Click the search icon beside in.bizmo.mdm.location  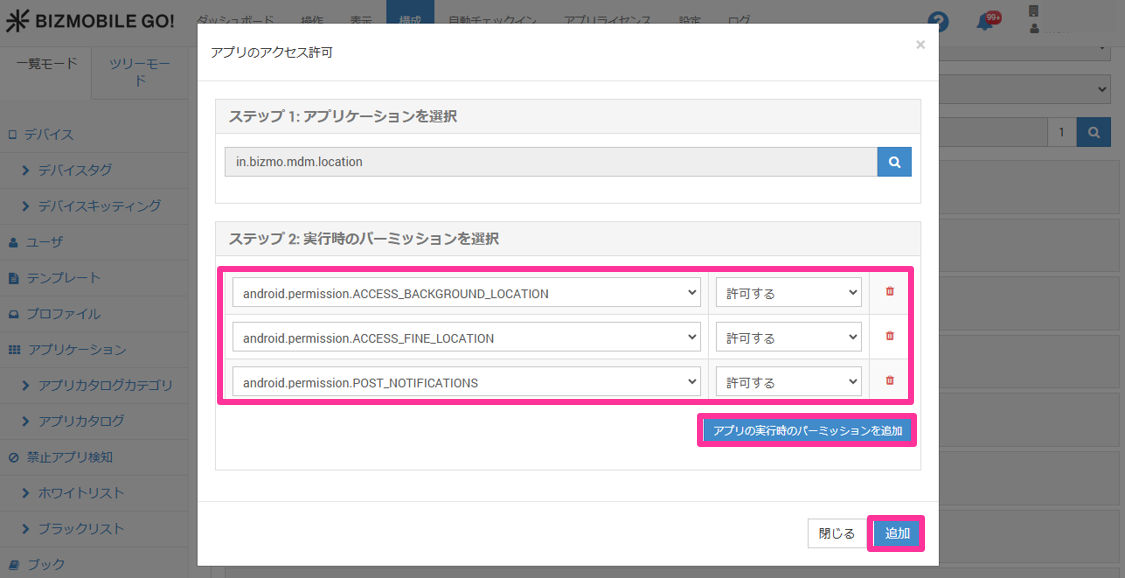pos(894,161)
